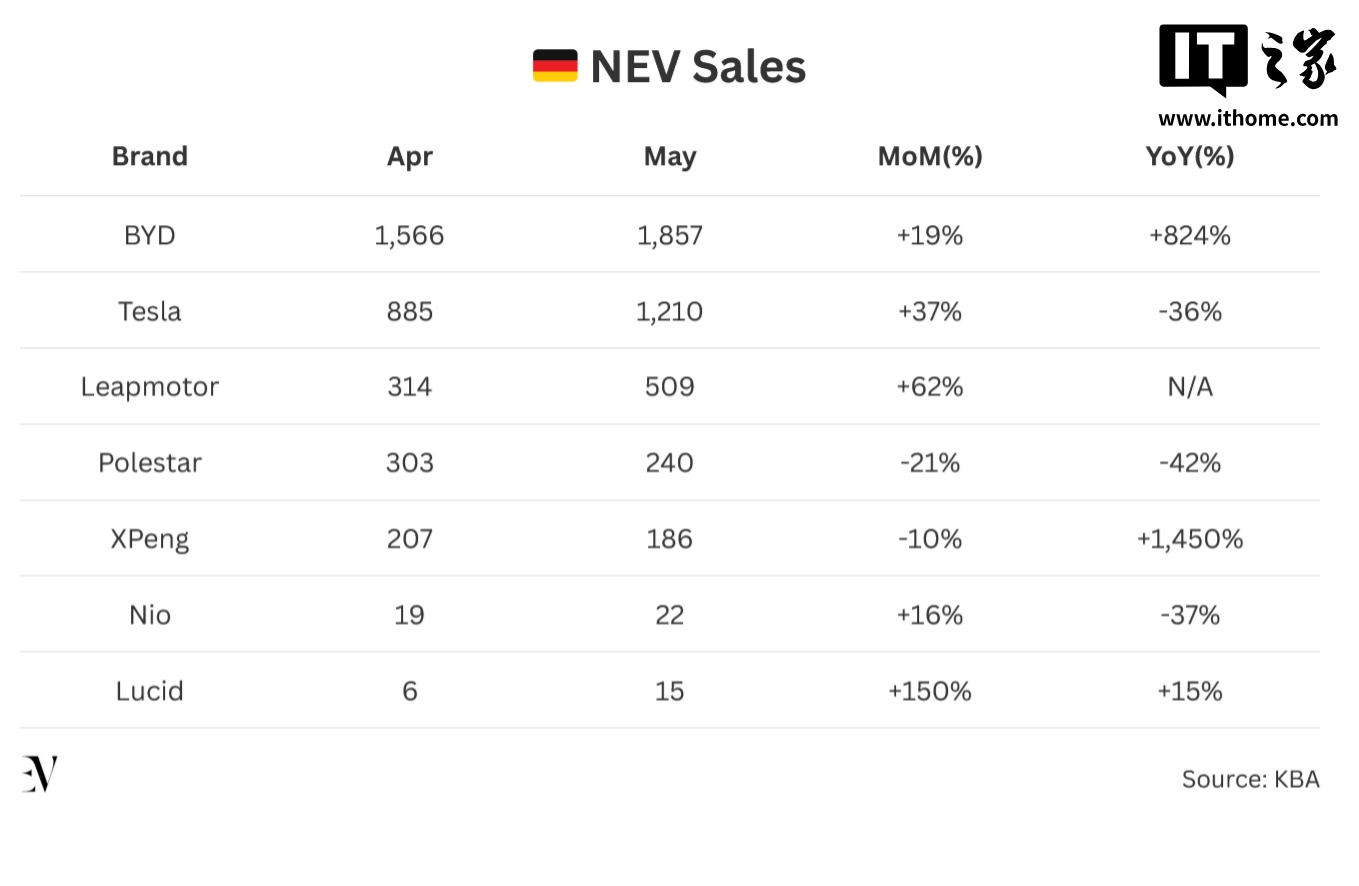Click the EV logo at bottom left
Image resolution: width=1359 pixels, height=886 pixels.
pyautogui.click(x=40, y=774)
